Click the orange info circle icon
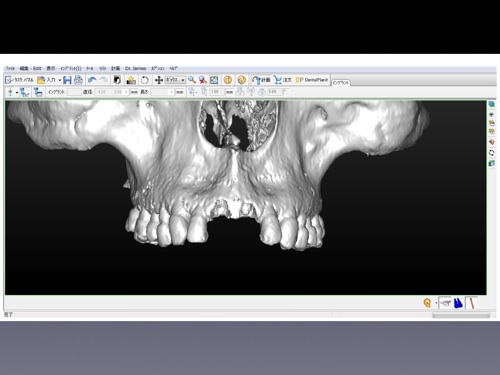The width and height of the screenshot is (500, 375). coord(228,80)
